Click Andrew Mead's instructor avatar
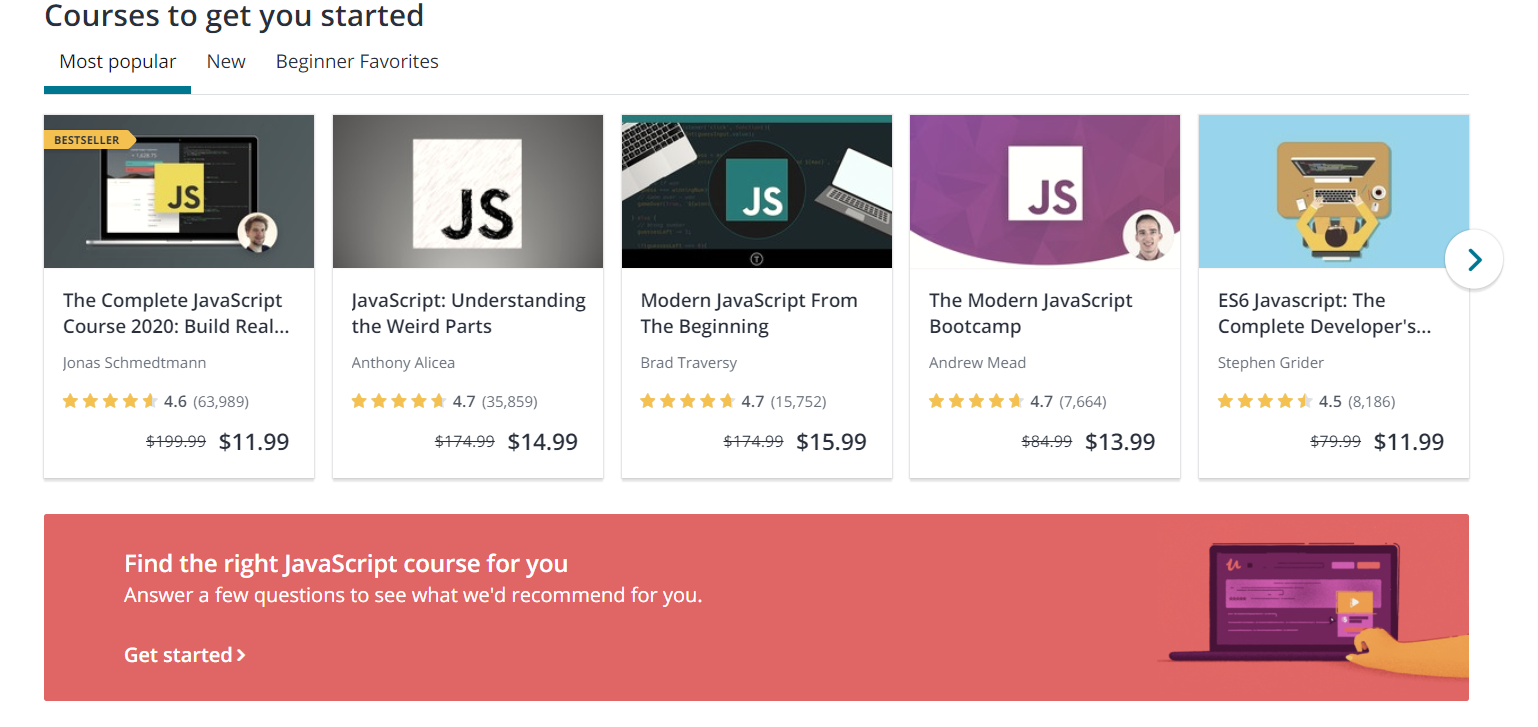 pyautogui.click(x=1147, y=236)
